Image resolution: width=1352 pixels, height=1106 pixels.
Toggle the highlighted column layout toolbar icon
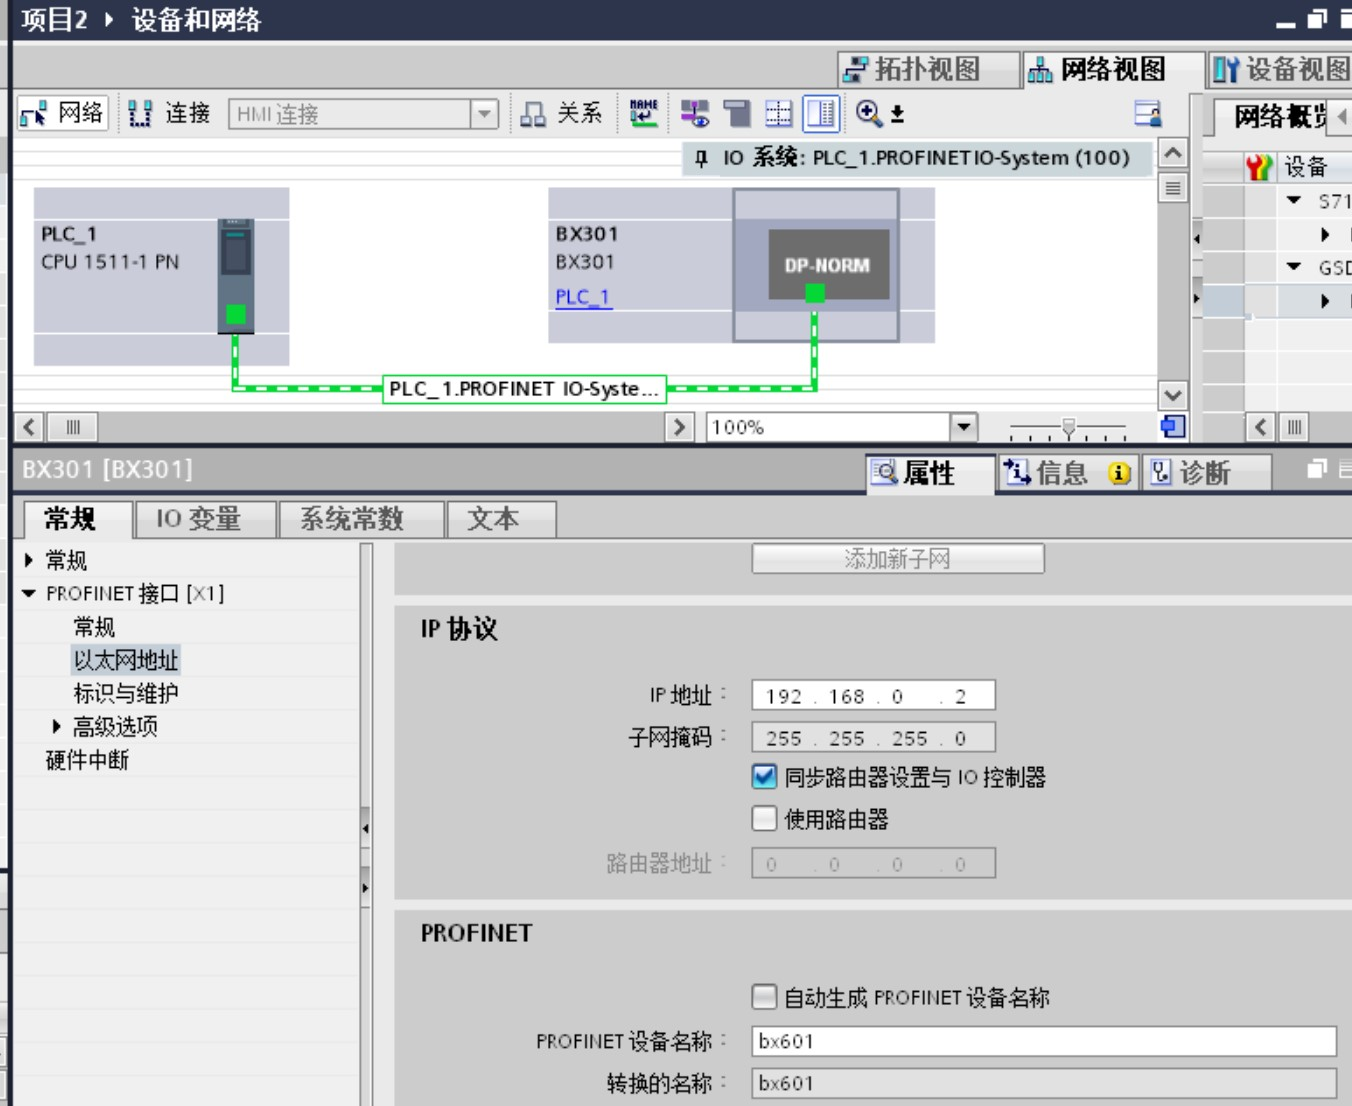coord(821,114)
